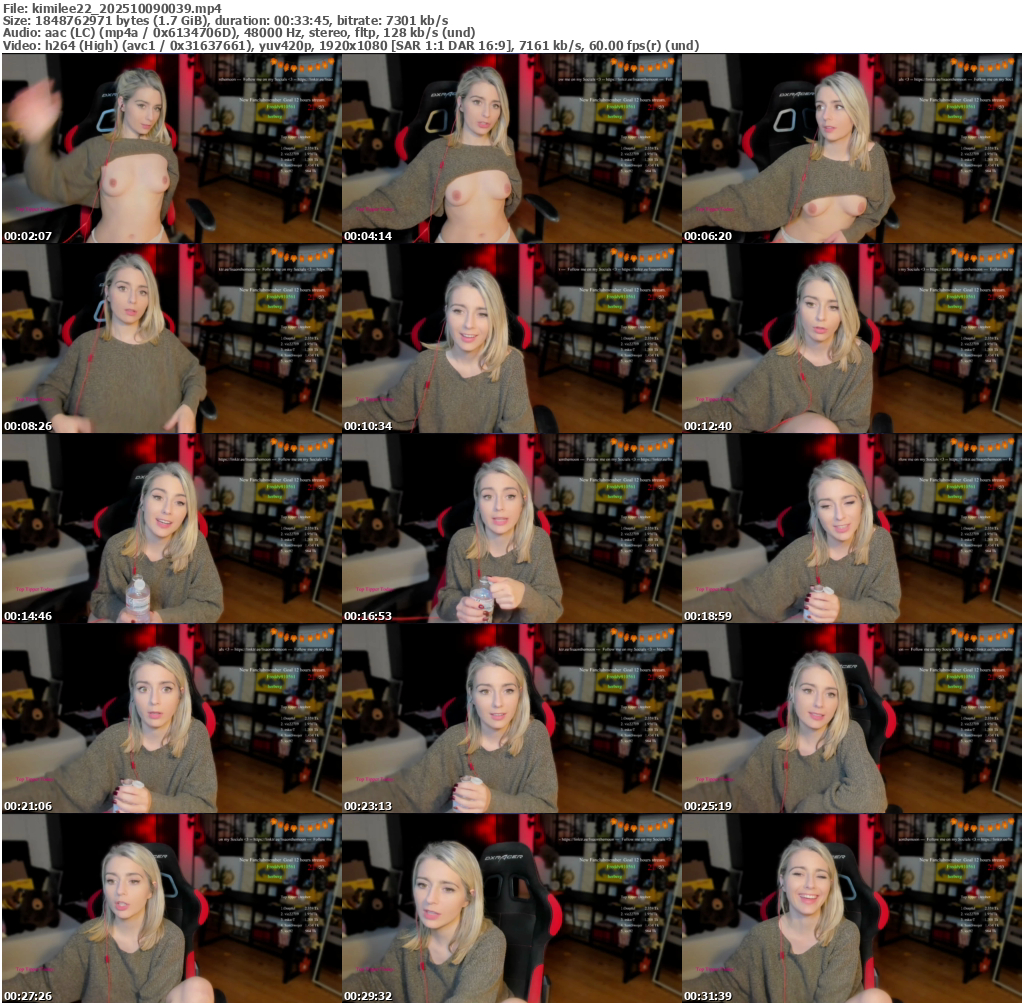Click the file name kimilee22_202510090039.mp4
This screenshot has height=1003, width=1024.
click(127, 8)
